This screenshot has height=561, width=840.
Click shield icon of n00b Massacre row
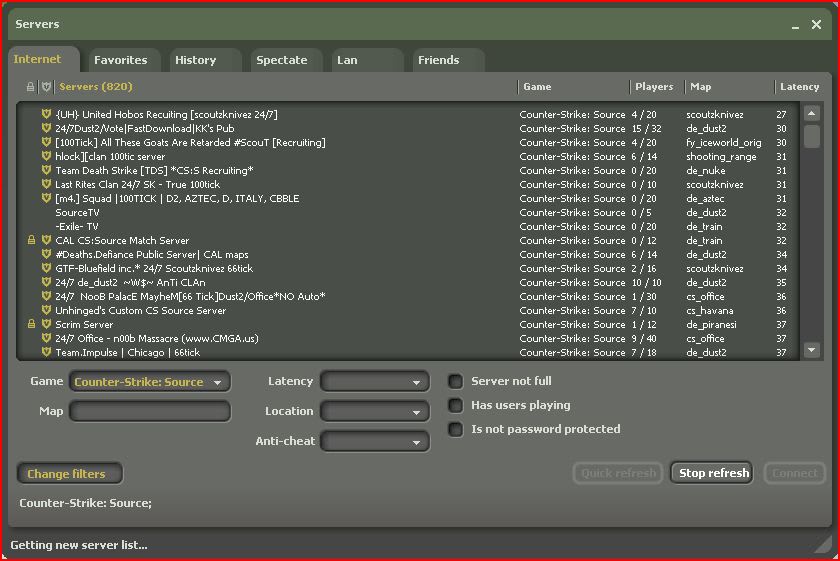click(47, 338)
